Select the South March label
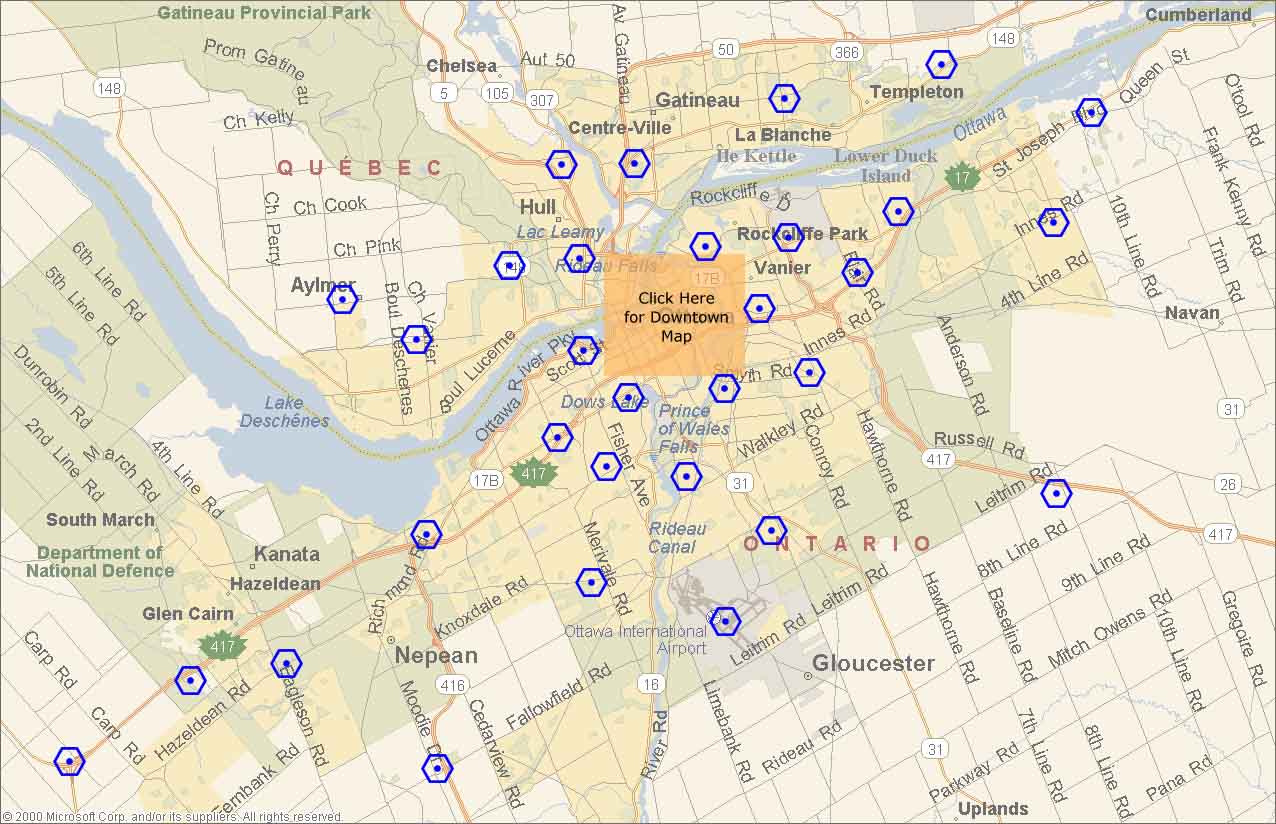Viewport: 1276px width, 824px height. (100, 520)
